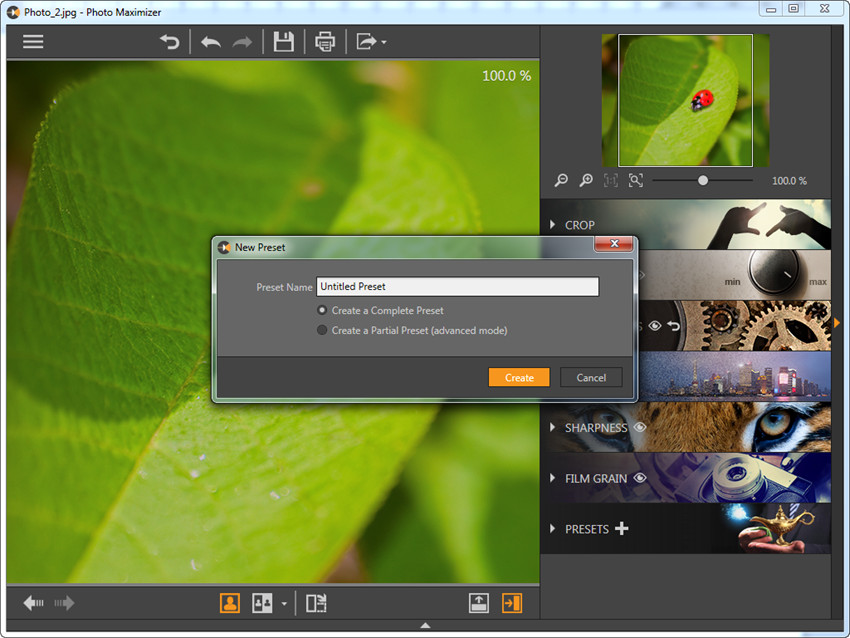
Task: Maximize the Photo Maximizer window
Action: pyautogui.click(x=794, y=9)
